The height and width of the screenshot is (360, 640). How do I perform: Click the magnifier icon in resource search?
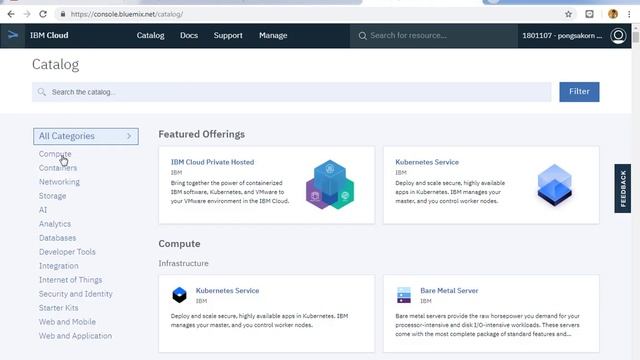(362, 36)
